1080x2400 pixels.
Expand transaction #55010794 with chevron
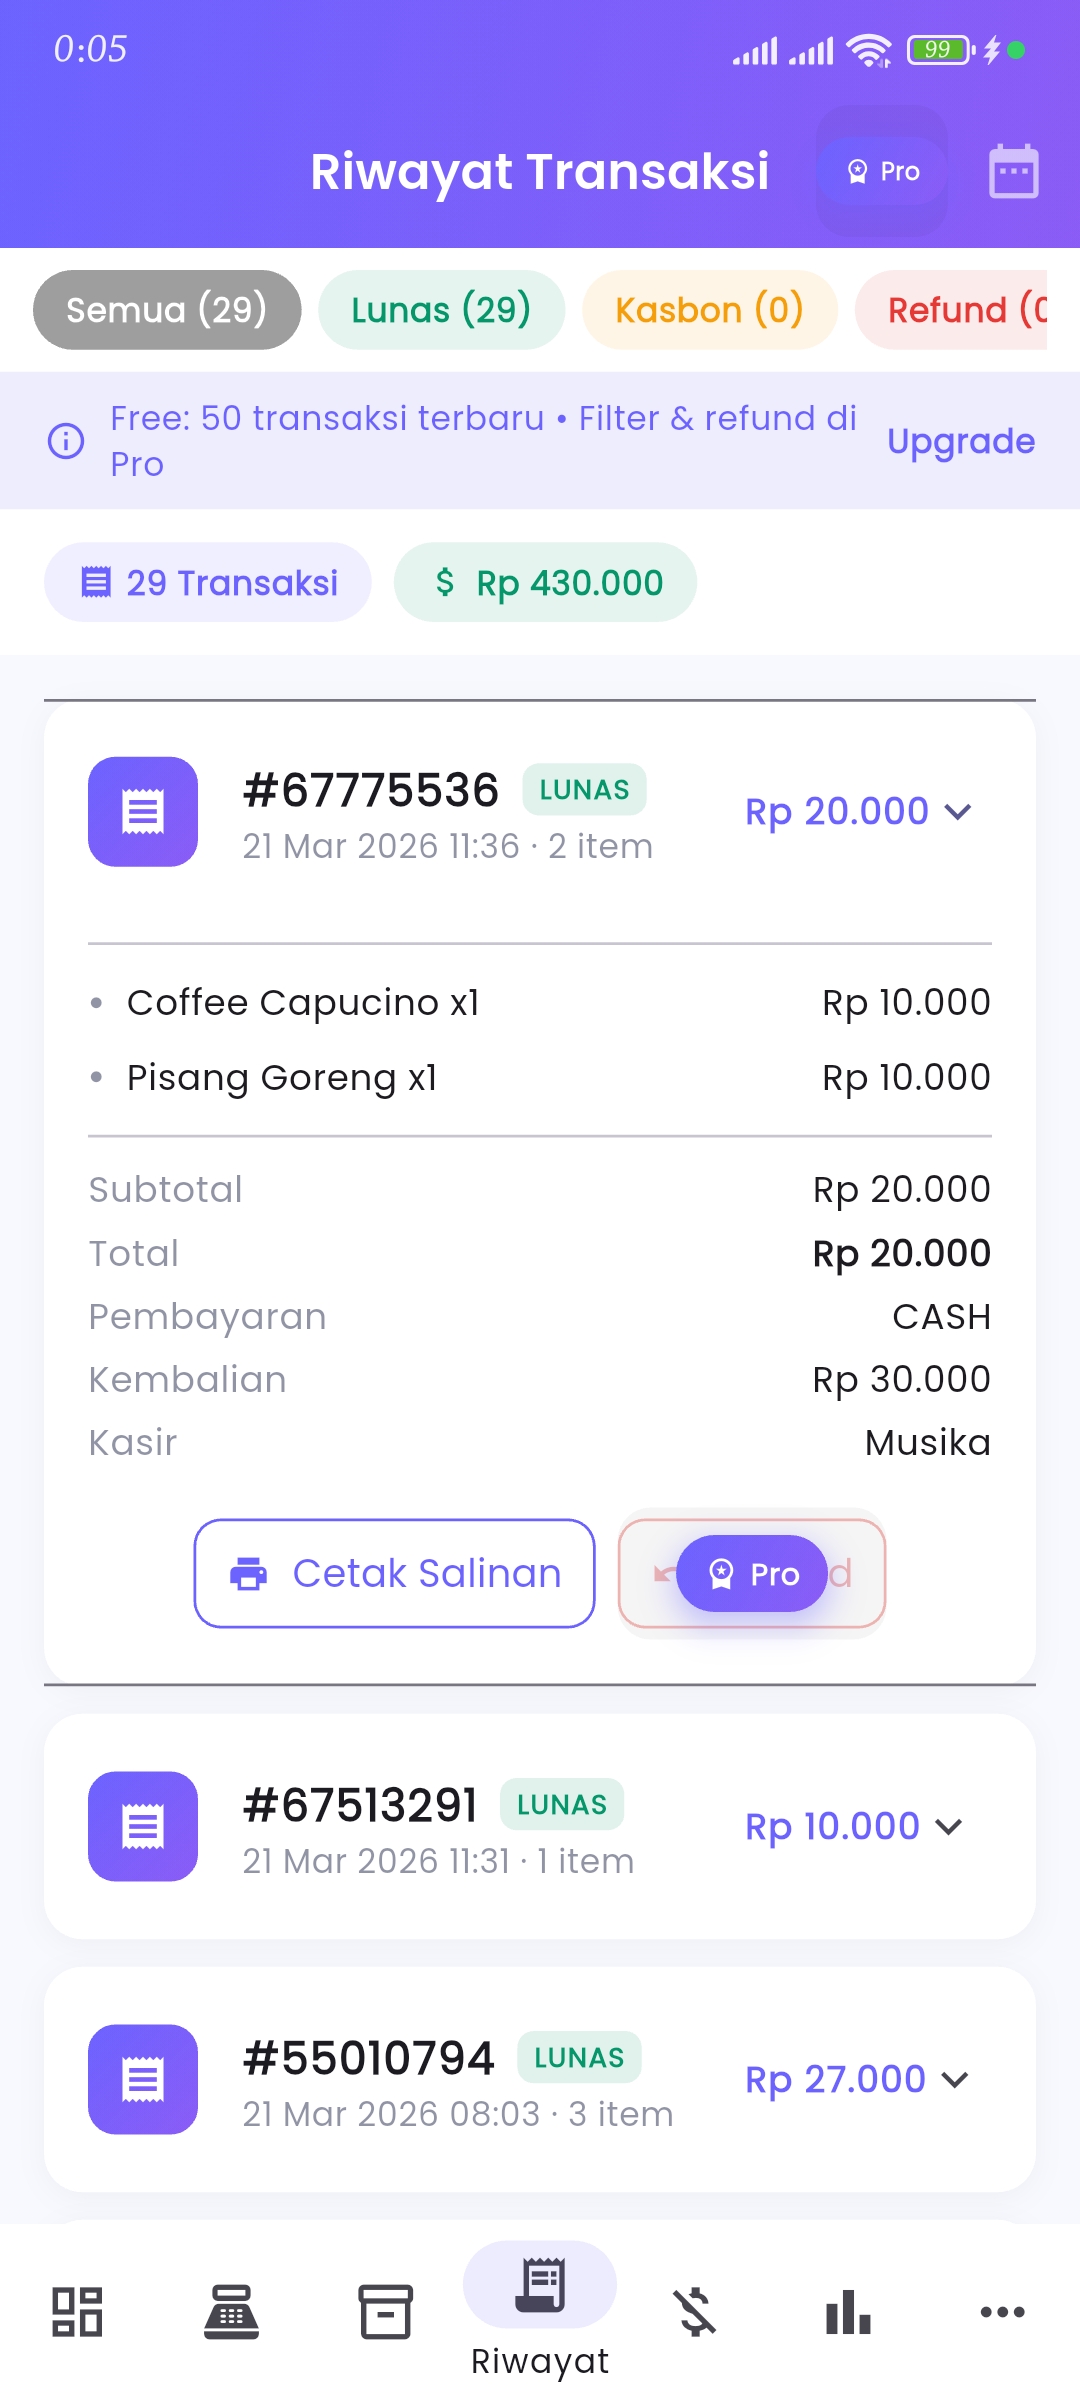point(955,2080)
